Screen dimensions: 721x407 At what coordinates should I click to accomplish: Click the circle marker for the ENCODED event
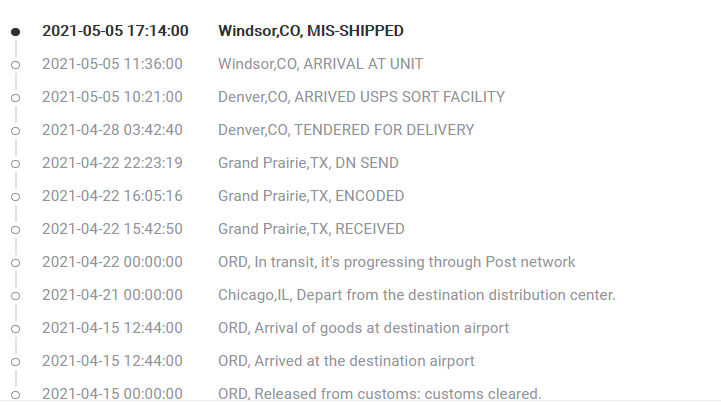click(x=15, y=197)
